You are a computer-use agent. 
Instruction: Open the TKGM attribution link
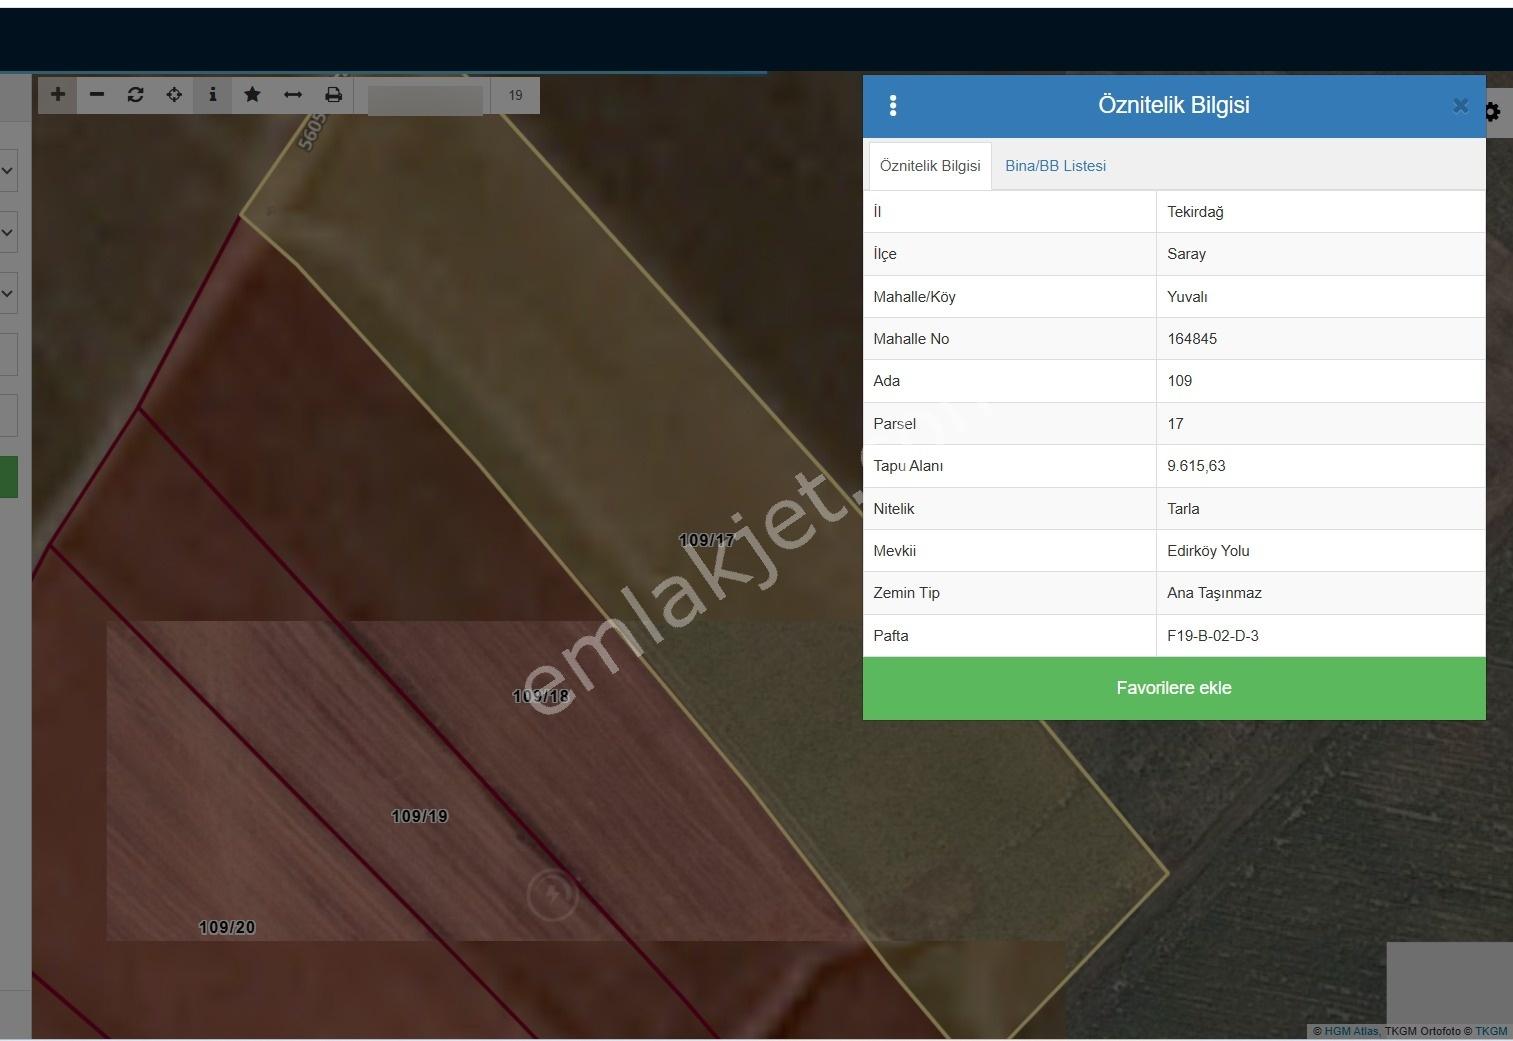click(1491, 1031)
